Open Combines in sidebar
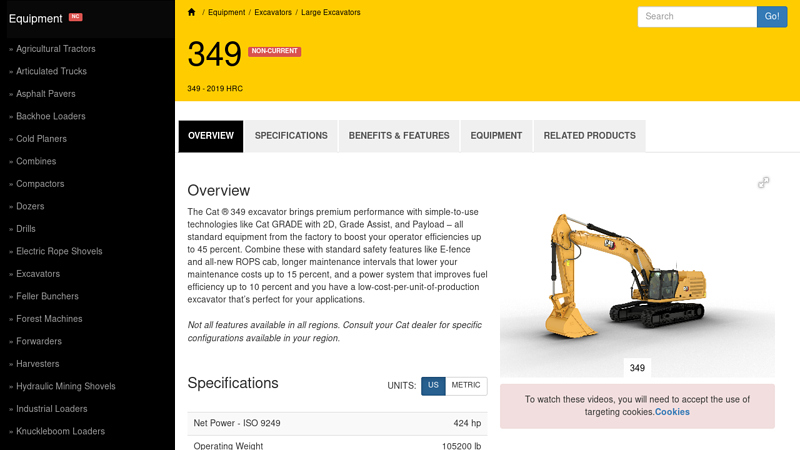800x450 pixels. coord(36,161)
